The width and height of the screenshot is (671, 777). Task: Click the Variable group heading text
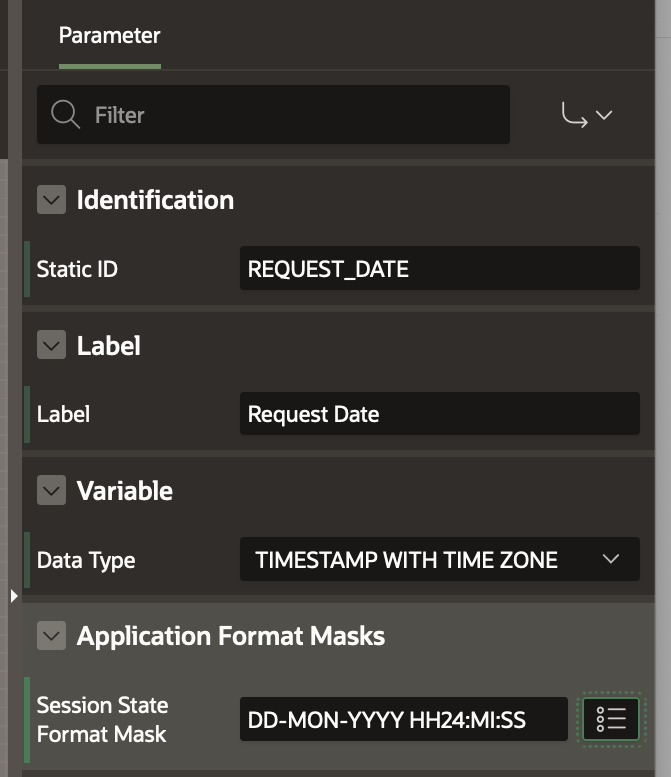coord(124,491)
